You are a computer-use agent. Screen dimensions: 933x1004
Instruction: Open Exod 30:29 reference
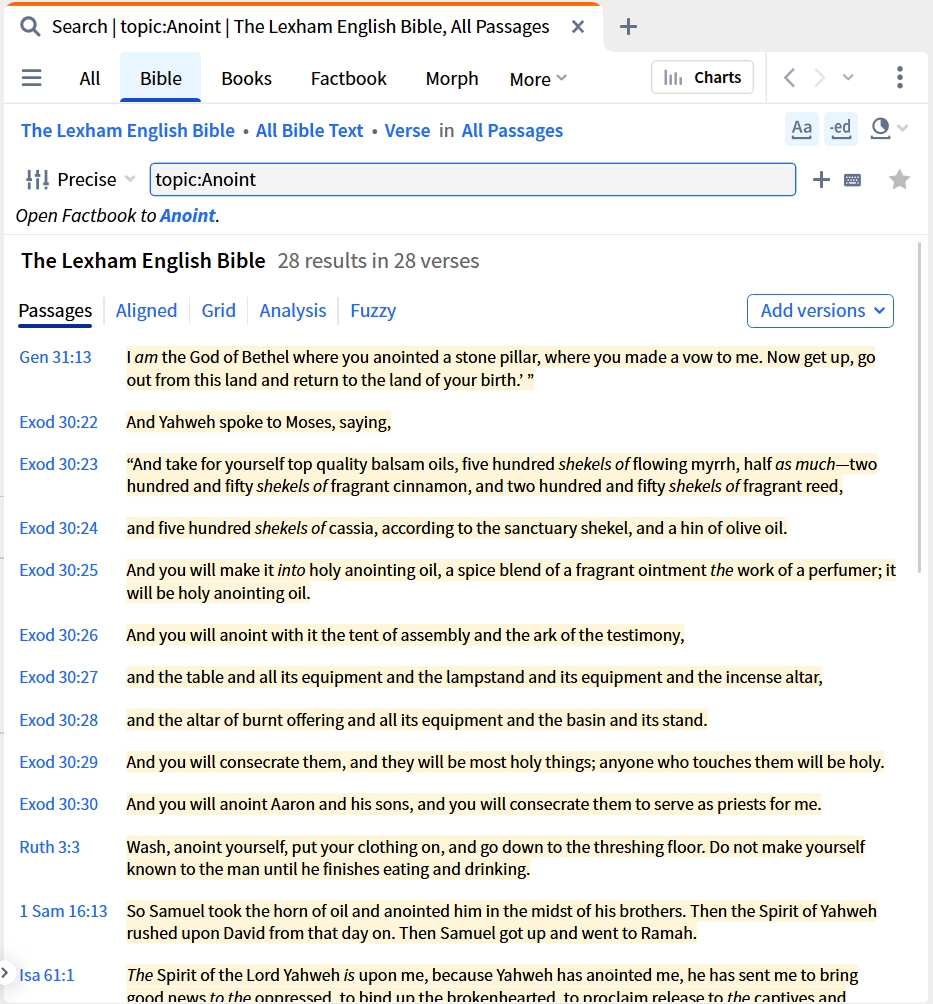[x=58, y=763]
